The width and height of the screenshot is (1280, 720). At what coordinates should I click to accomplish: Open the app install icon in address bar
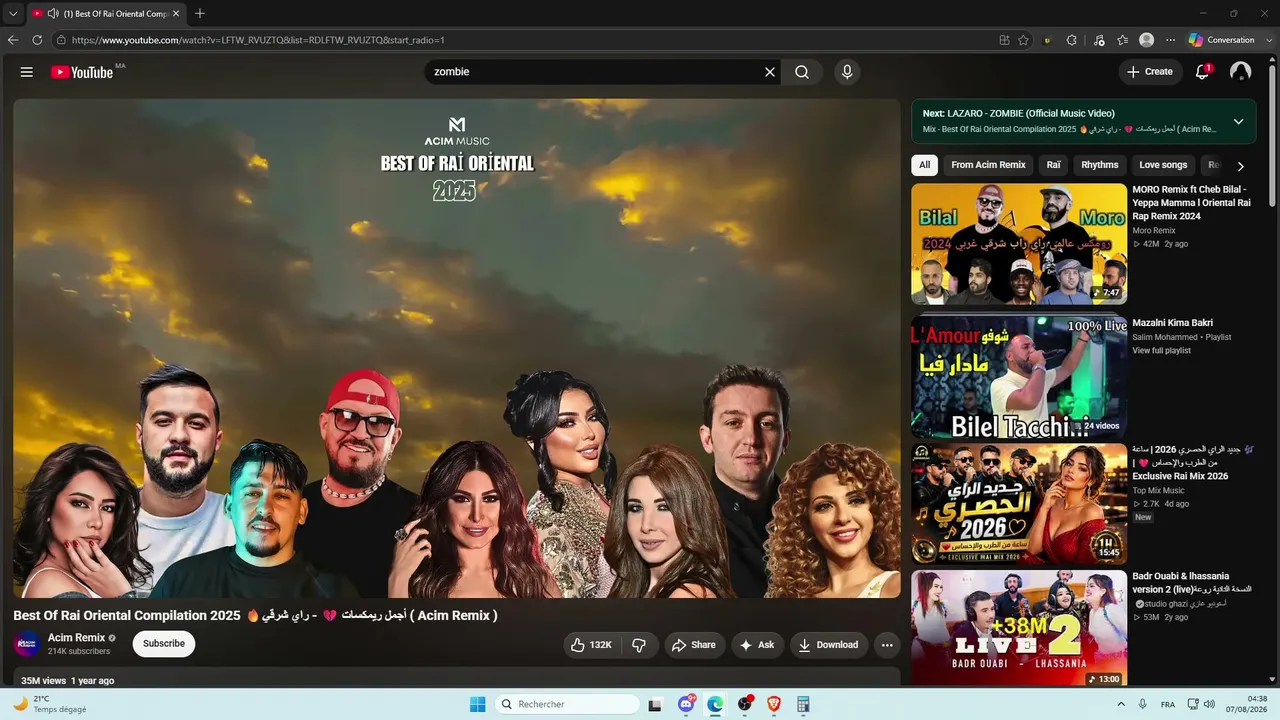(x=1004, y=40)
